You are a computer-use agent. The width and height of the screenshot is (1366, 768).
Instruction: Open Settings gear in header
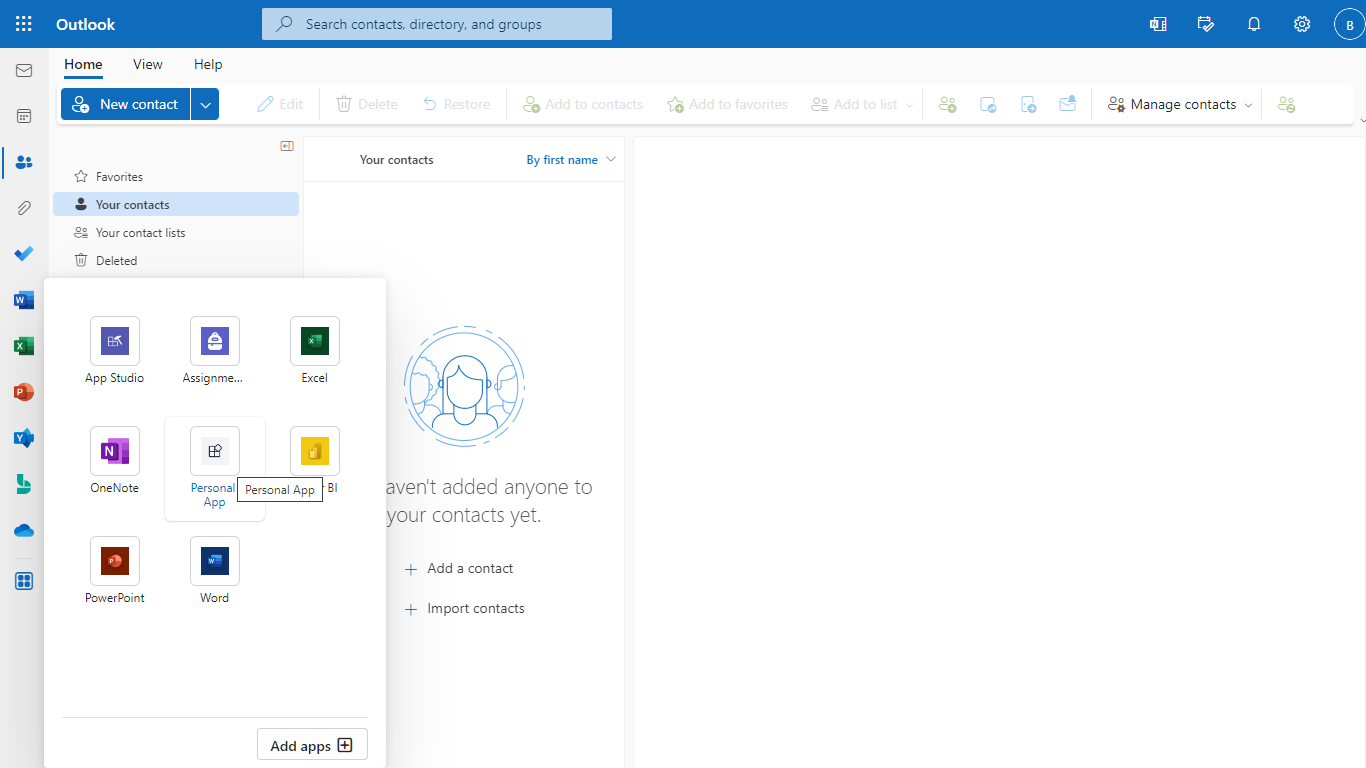click(1302, 24)
